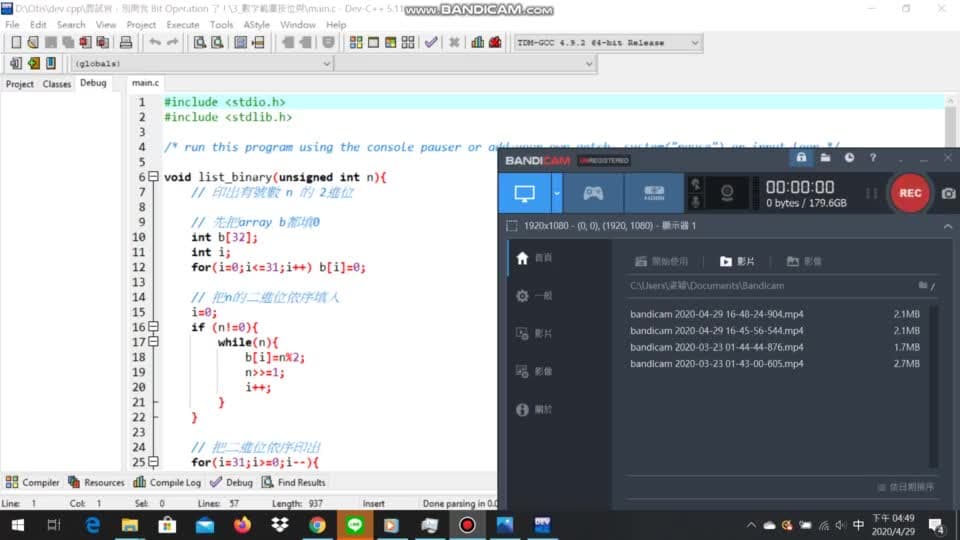The width and height of the screenshot is (960, 540).
Task: Toggle Bandicam pause recording button
Action: tap(871, 193)
